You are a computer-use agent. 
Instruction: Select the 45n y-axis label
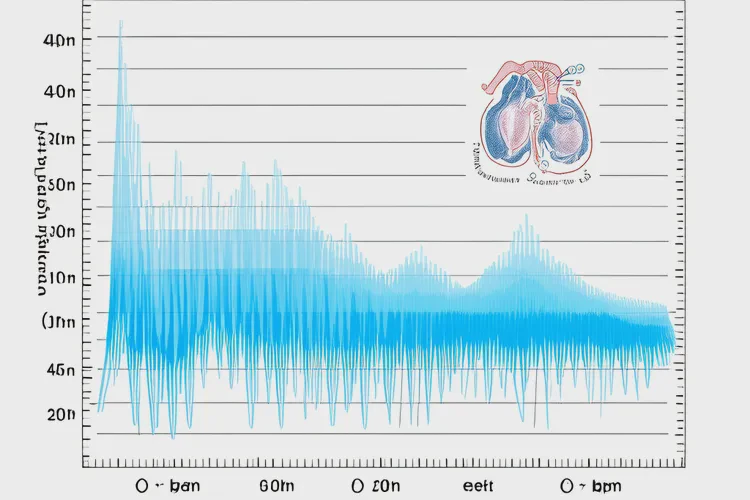click(61, 370)
